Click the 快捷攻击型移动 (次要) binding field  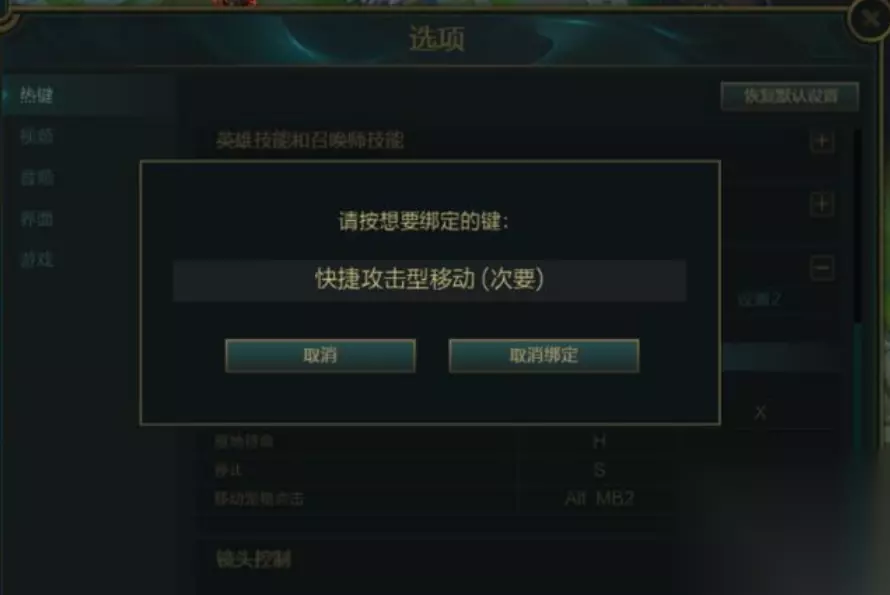430,280
